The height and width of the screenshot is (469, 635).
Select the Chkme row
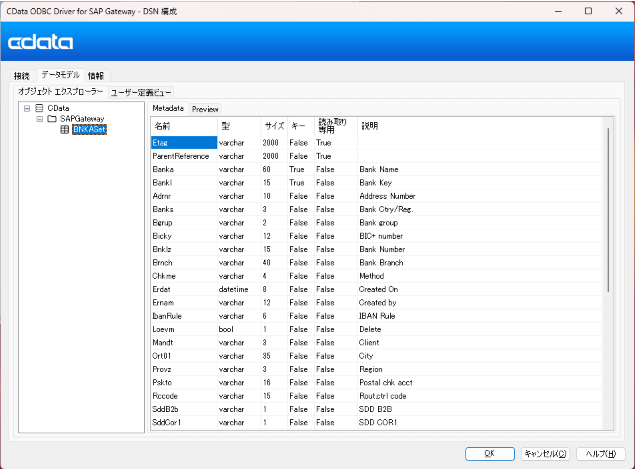coord(377,276)
